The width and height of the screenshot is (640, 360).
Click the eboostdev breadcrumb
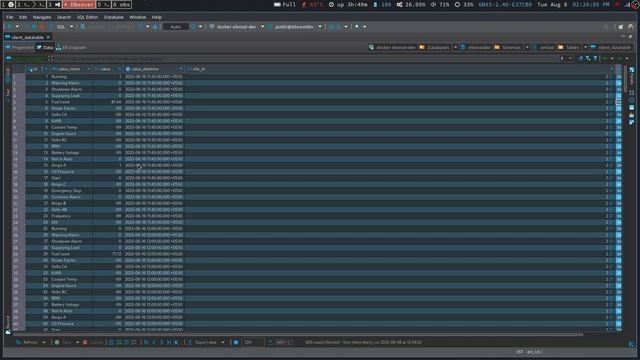pos(476,47)
